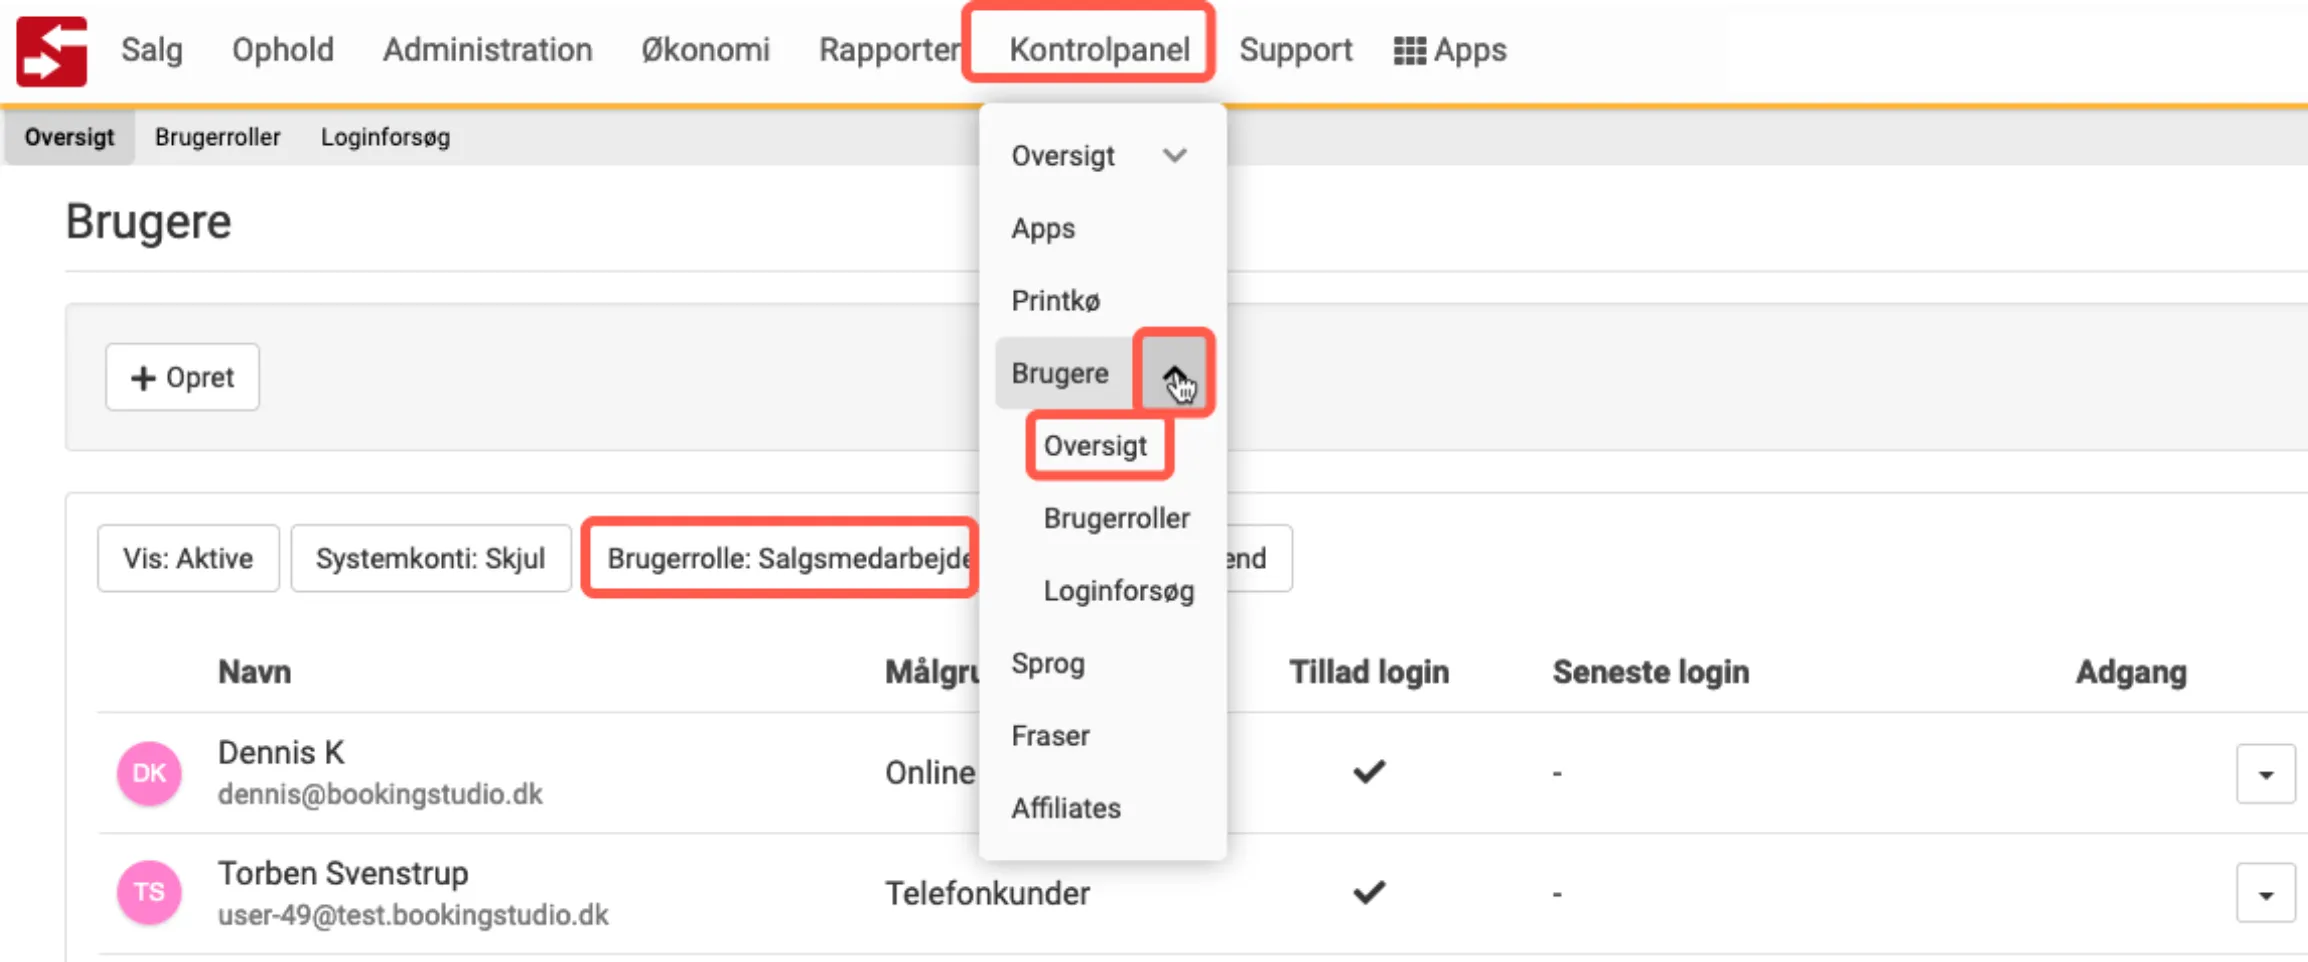This screenshot has width=2308, height=962.
Task: Expand the Oversigt submenu chevron in dropdown
Action: pyautogui.click(x=1174, y=156)
